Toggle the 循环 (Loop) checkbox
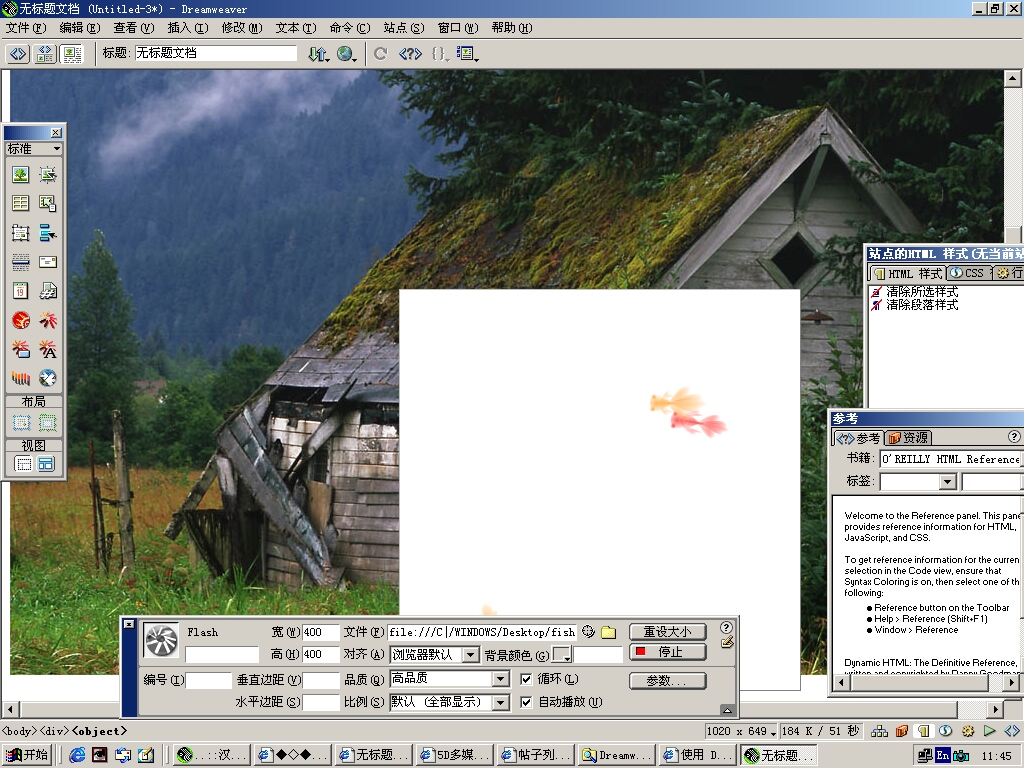The height and width of the screenshot is (768, 1024). [526, 679]
